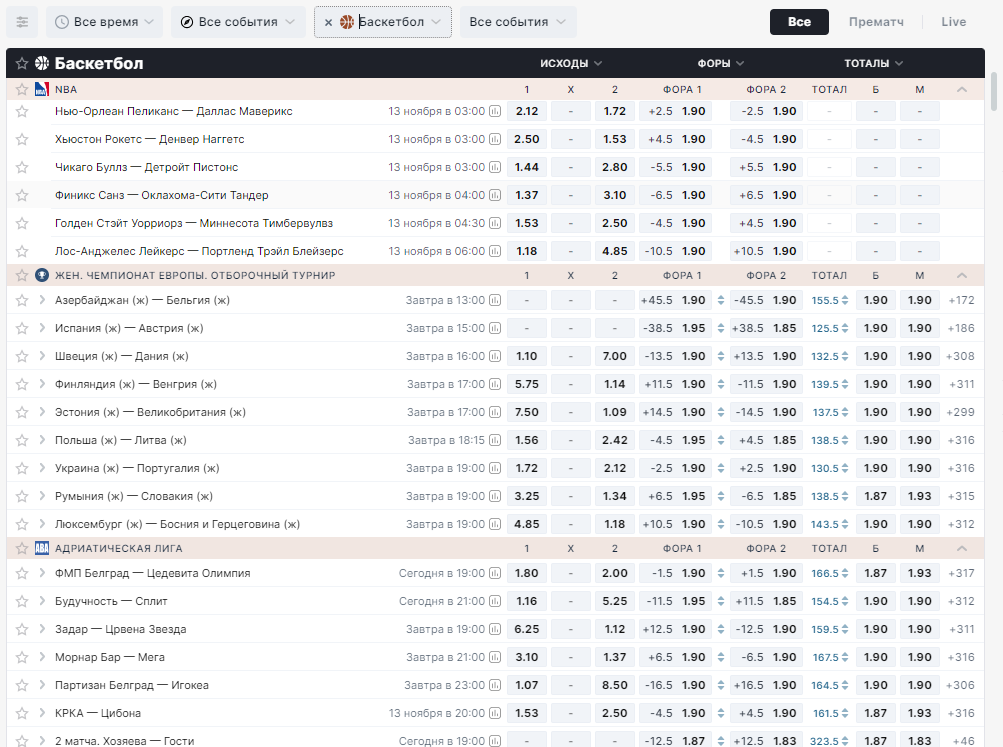
Task: Switch to the Прематч tab
Action: click(876, 22)
